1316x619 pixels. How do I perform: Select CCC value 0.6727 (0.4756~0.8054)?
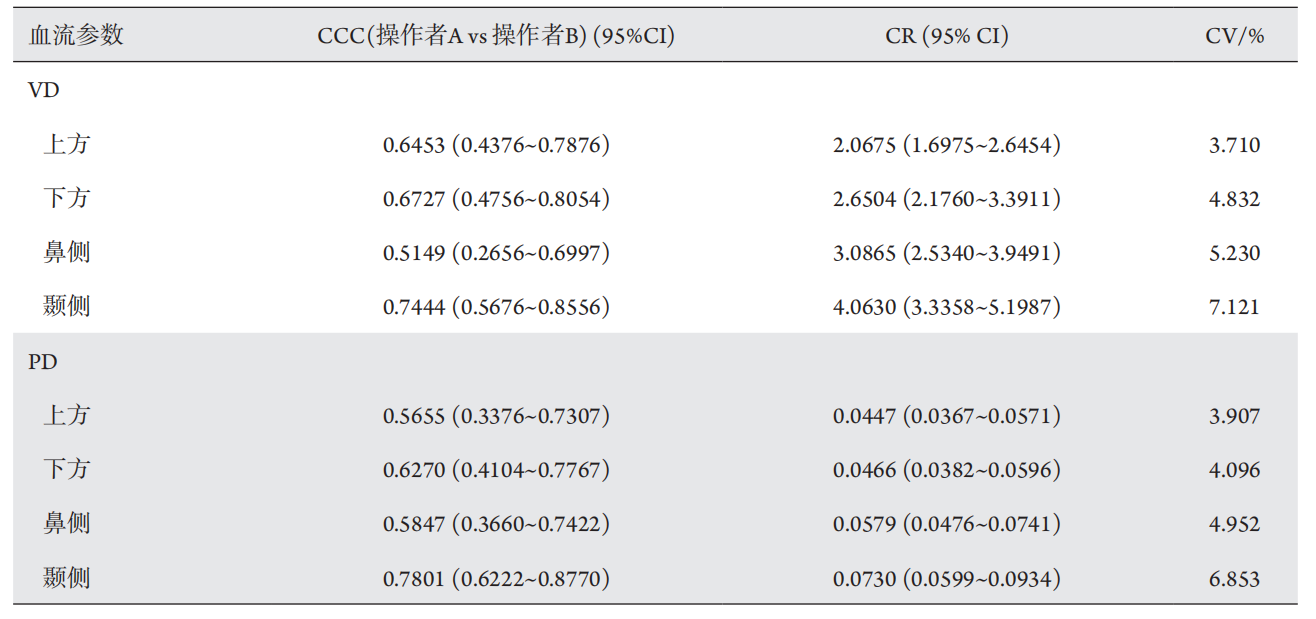click(496, 199)
